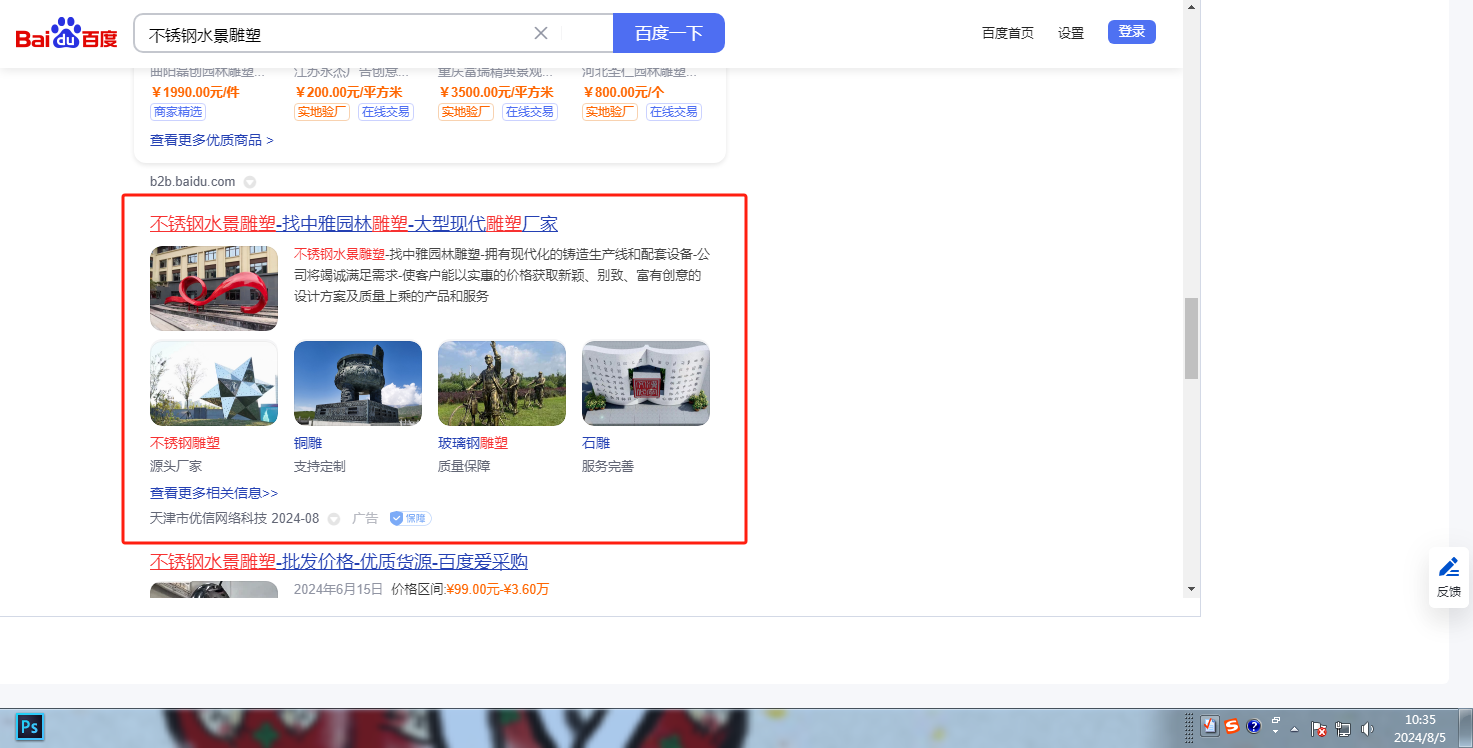
Task: Open the stainless steel star sculpture thumbnail
Action: (214, 383)
